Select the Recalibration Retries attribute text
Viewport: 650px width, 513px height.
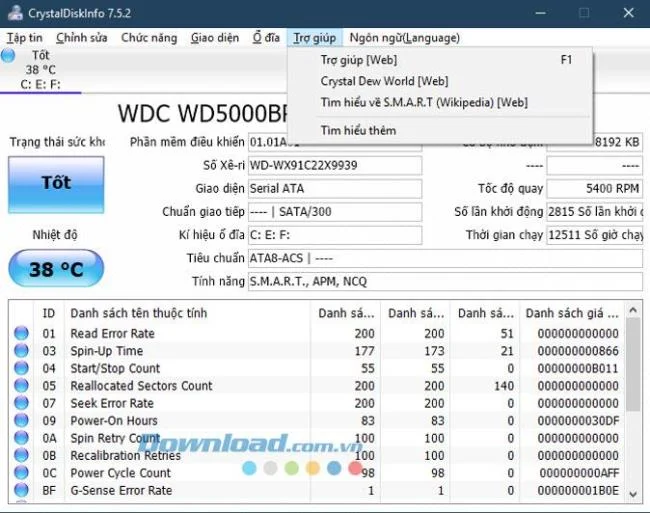pyautogui.click(x=126, y=455)
